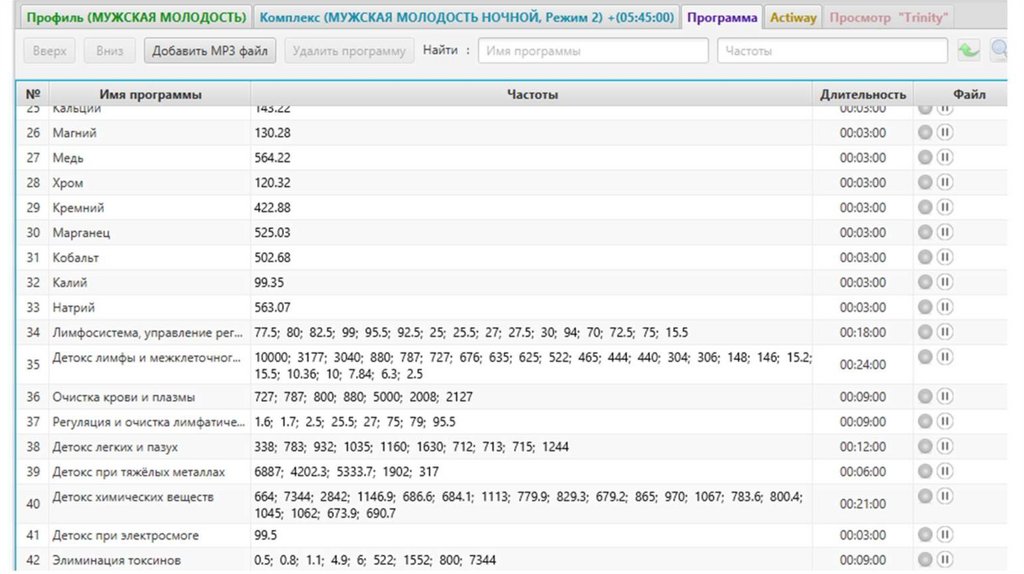Select frequency 422.88 in Кремний row
Screen dimensions: 1024x574
point(272,207)
